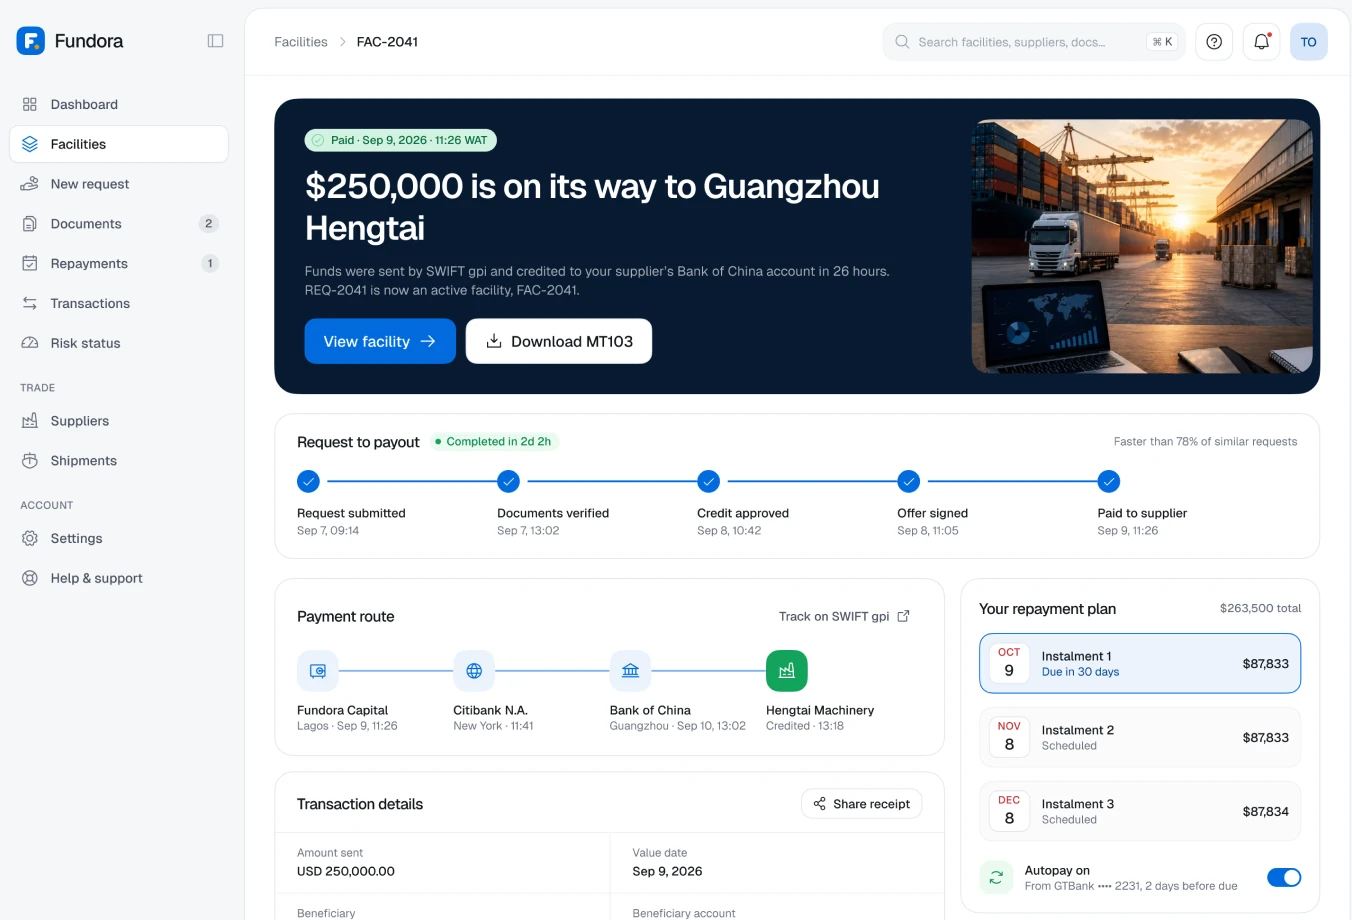
Task: Click the Fundora Capital route icon
Action: pos(318,671)
